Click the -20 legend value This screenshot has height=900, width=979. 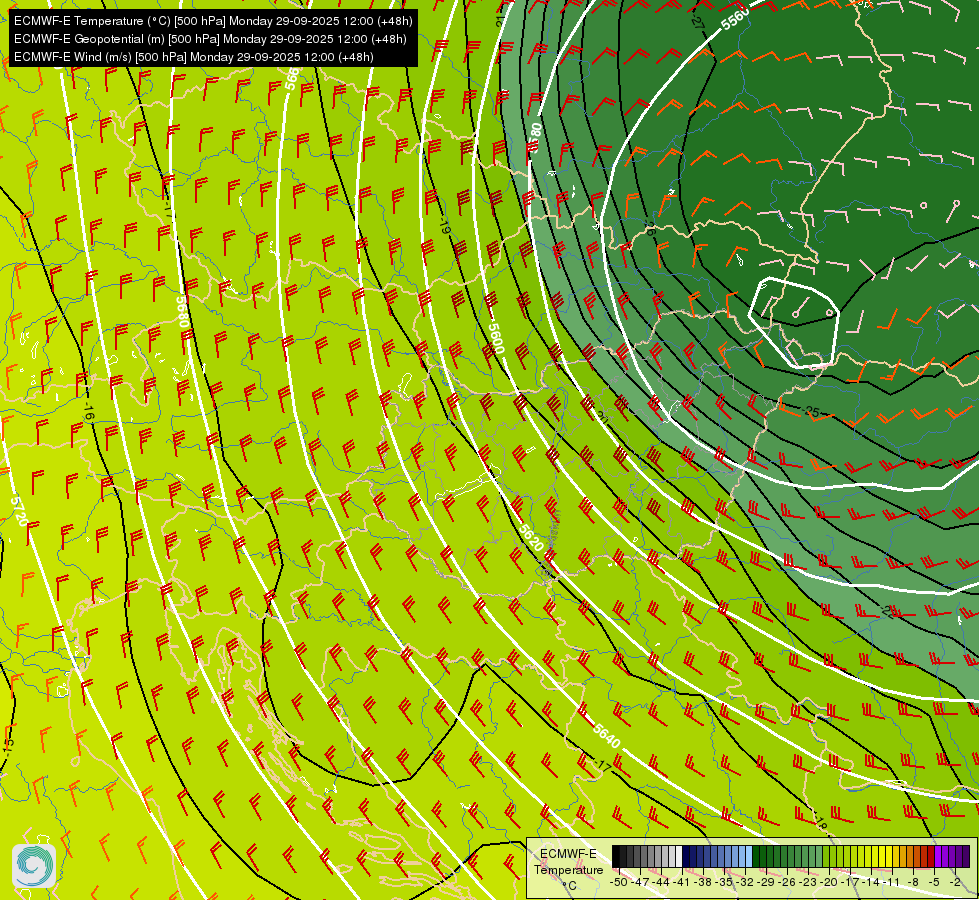(x=829, y=882)
